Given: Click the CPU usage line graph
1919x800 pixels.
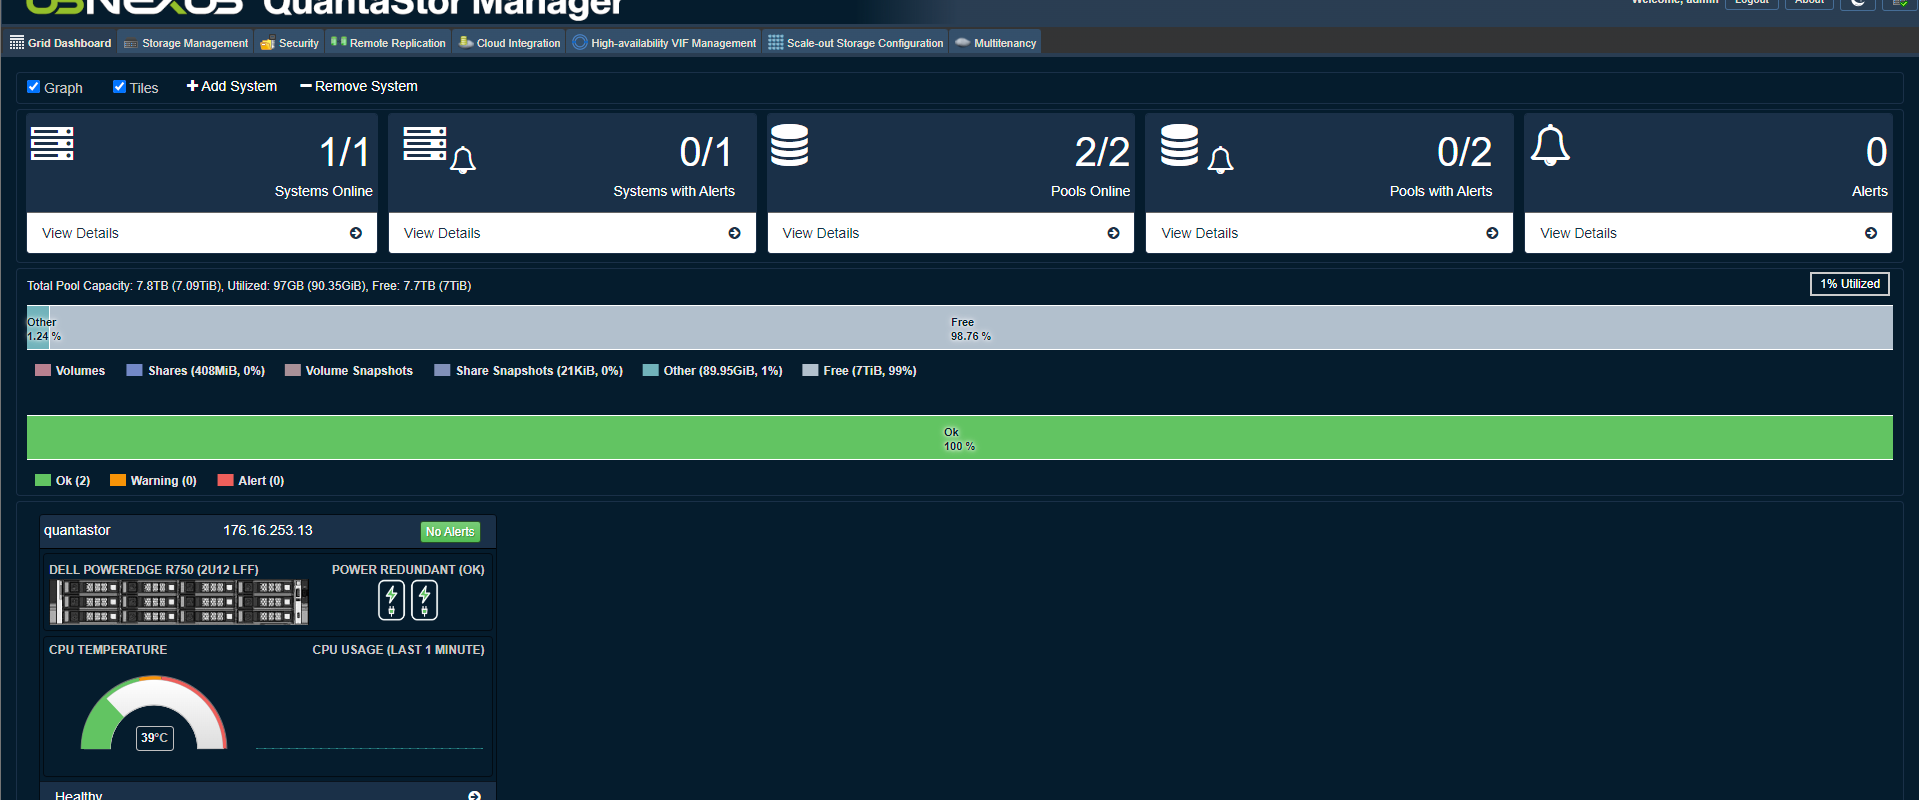Looking at the screenshot, I should (x=369, y=747).
